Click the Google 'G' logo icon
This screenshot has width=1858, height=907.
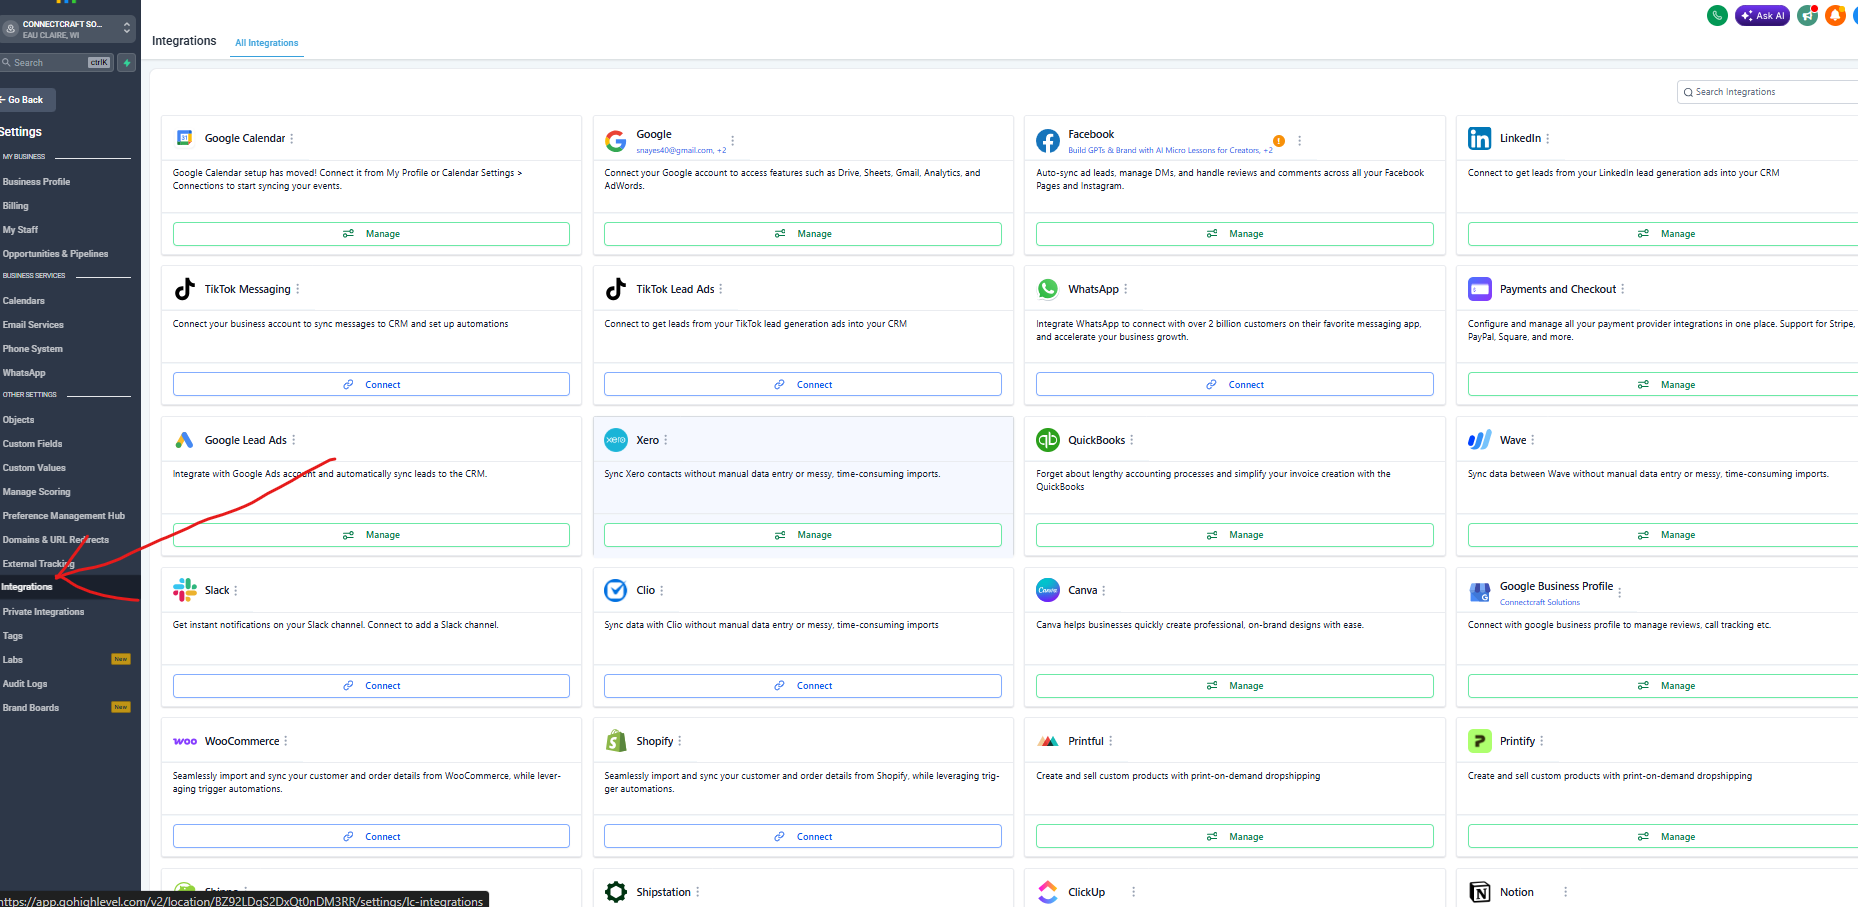point(616,141)
